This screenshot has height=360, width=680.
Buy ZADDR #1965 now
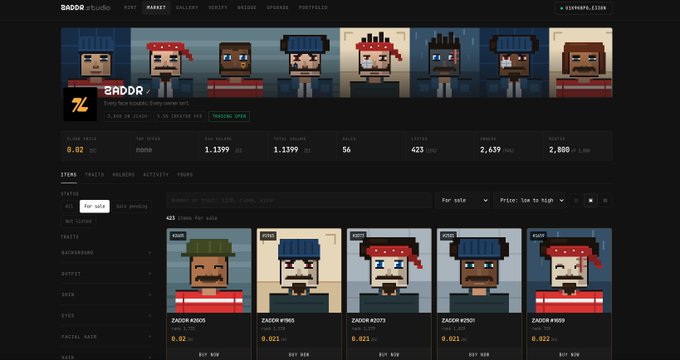(x=299, y=354)
